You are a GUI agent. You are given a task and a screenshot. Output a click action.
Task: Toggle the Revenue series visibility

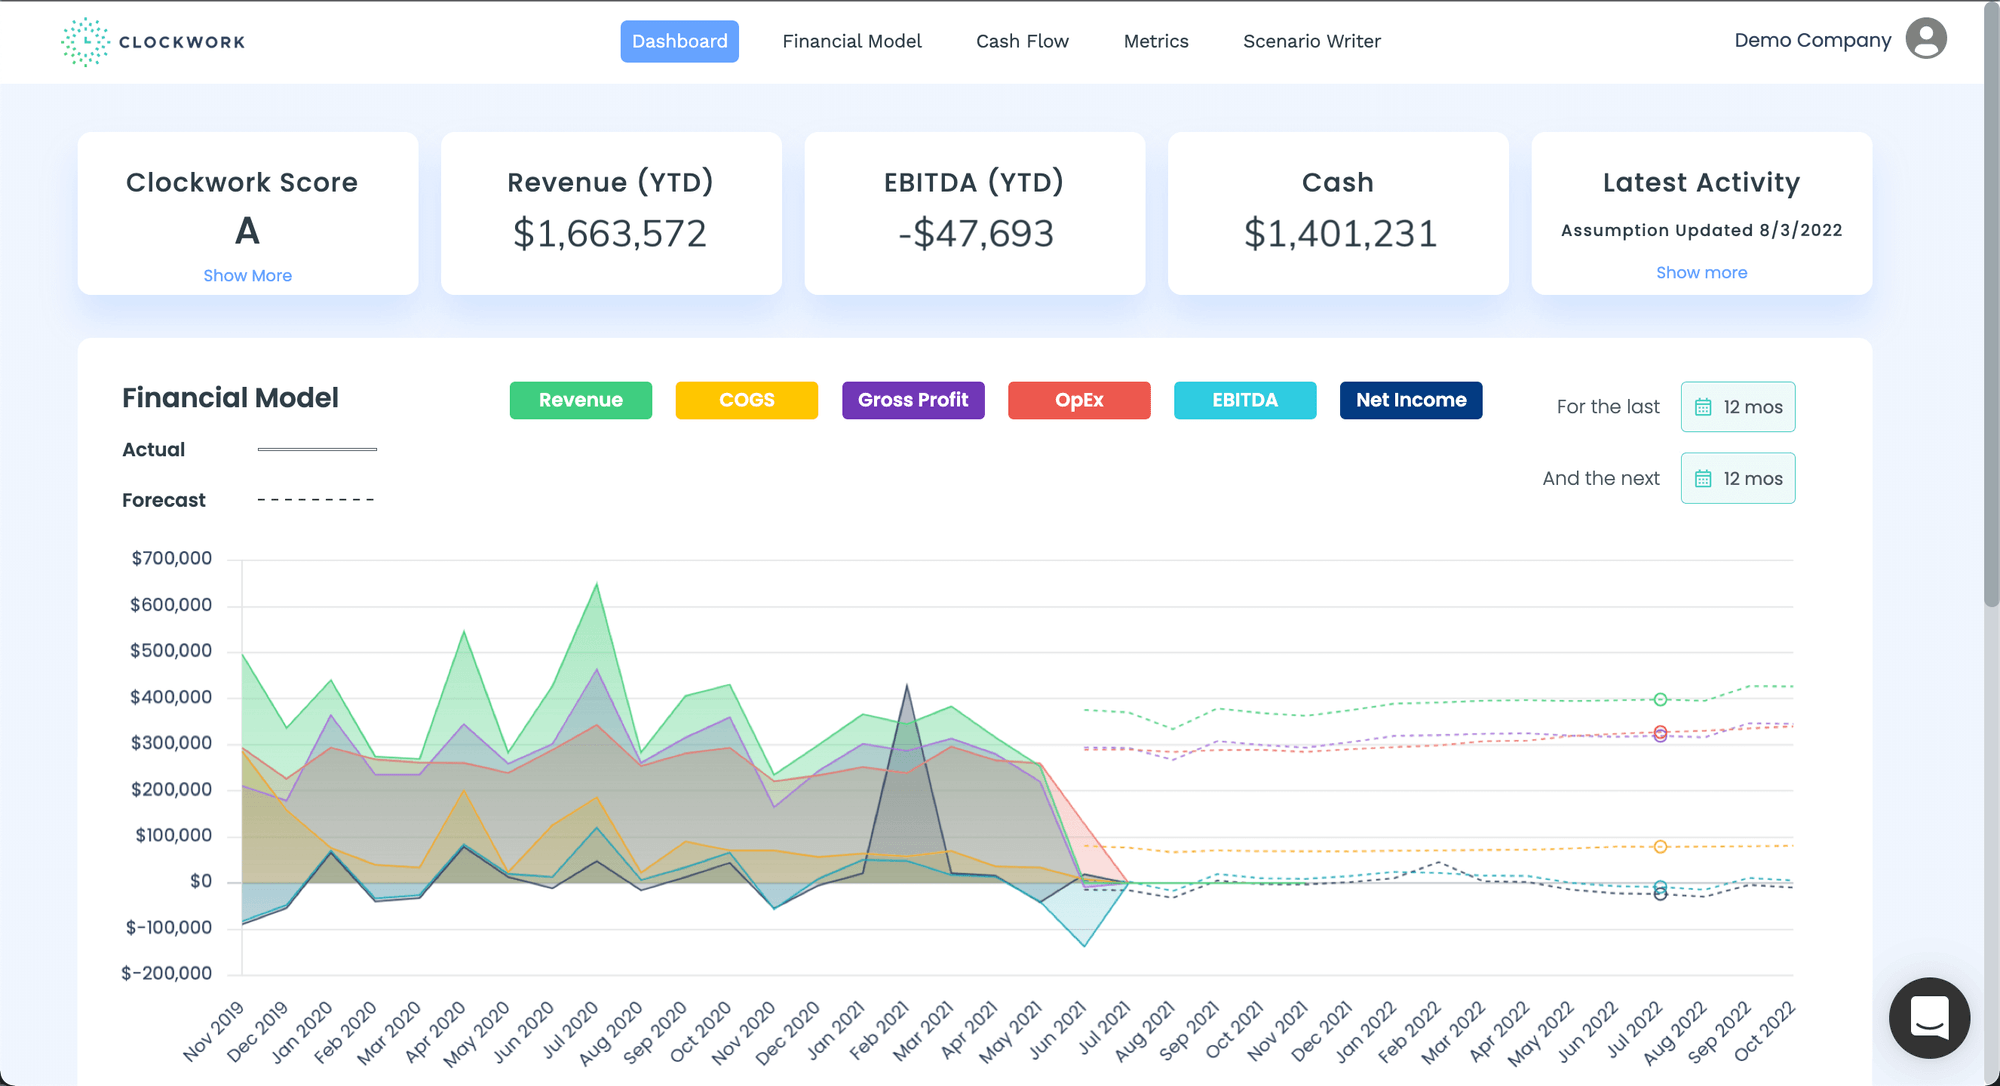[x=580, y=400]
